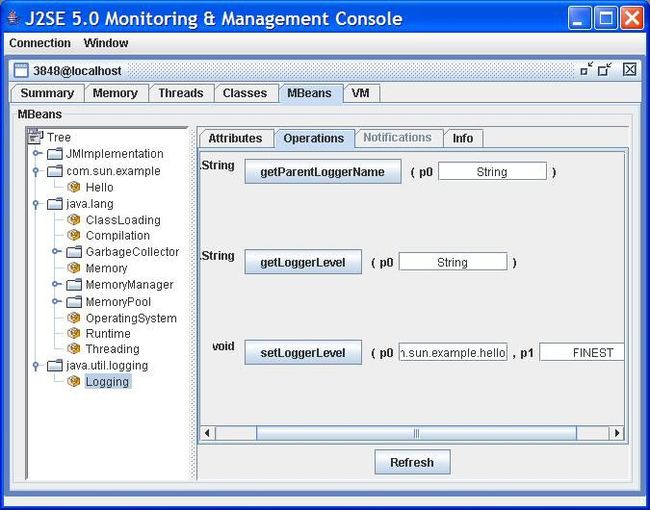Maximize the 3848@localhost internal frame
The image size is (650, 510).
[605, 69]
